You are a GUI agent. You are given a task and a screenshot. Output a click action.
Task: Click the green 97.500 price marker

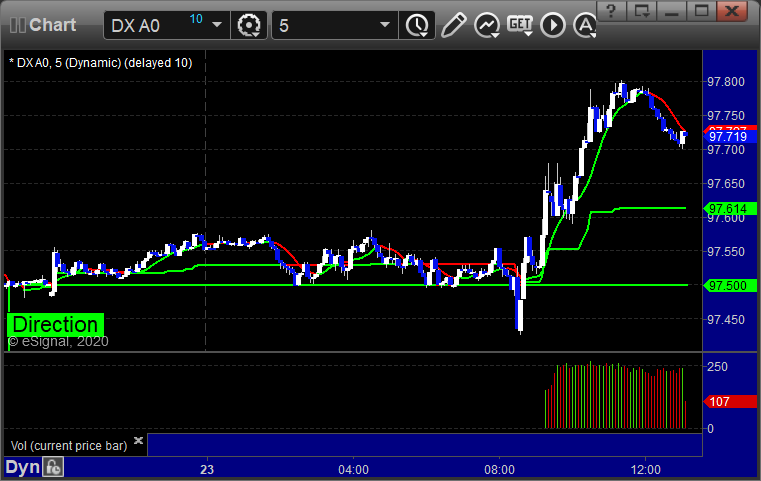click(x=730, y=285)
